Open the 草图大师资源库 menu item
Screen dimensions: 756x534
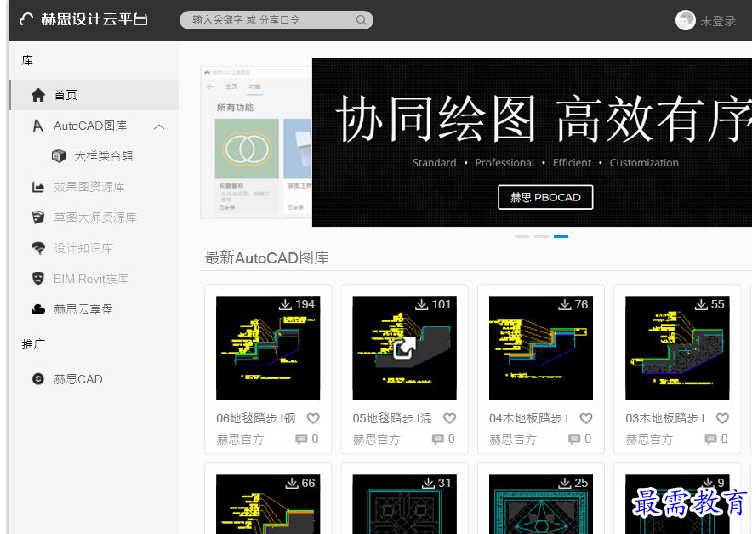[95, 217]
